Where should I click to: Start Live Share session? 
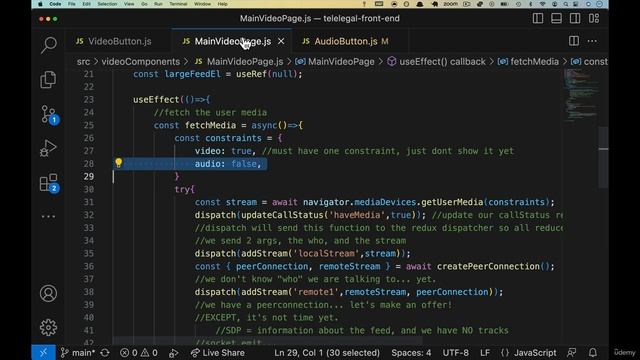pos(218,353)
